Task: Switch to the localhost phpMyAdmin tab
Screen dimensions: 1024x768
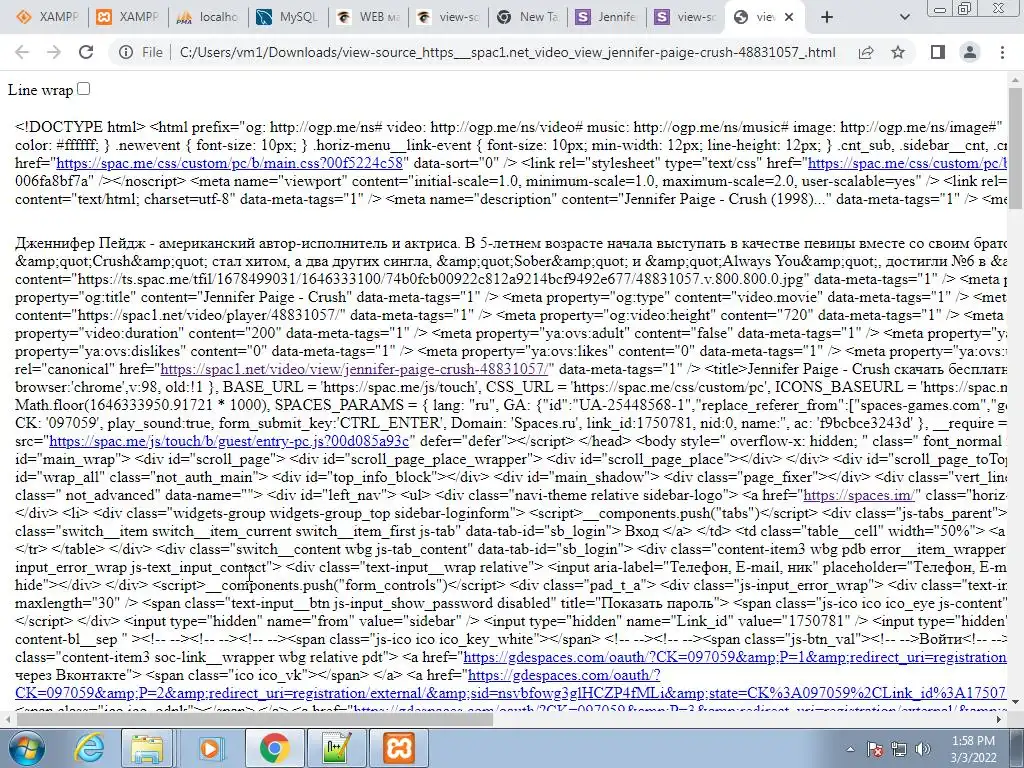Action: (x=208, y=17)
